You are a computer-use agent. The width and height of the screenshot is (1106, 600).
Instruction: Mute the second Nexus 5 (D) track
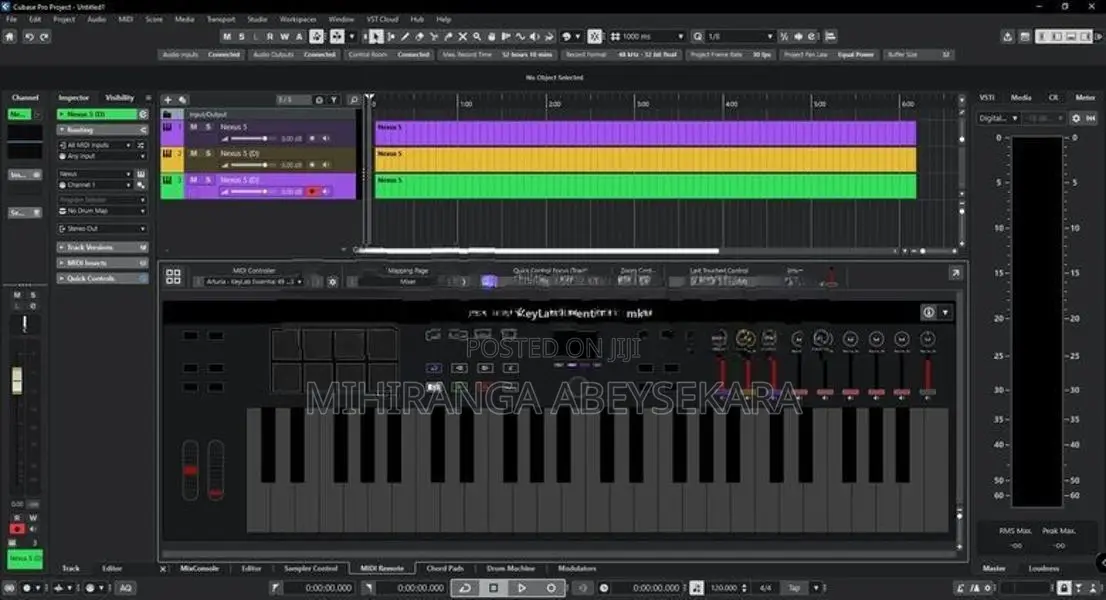[x=193, y=153]
